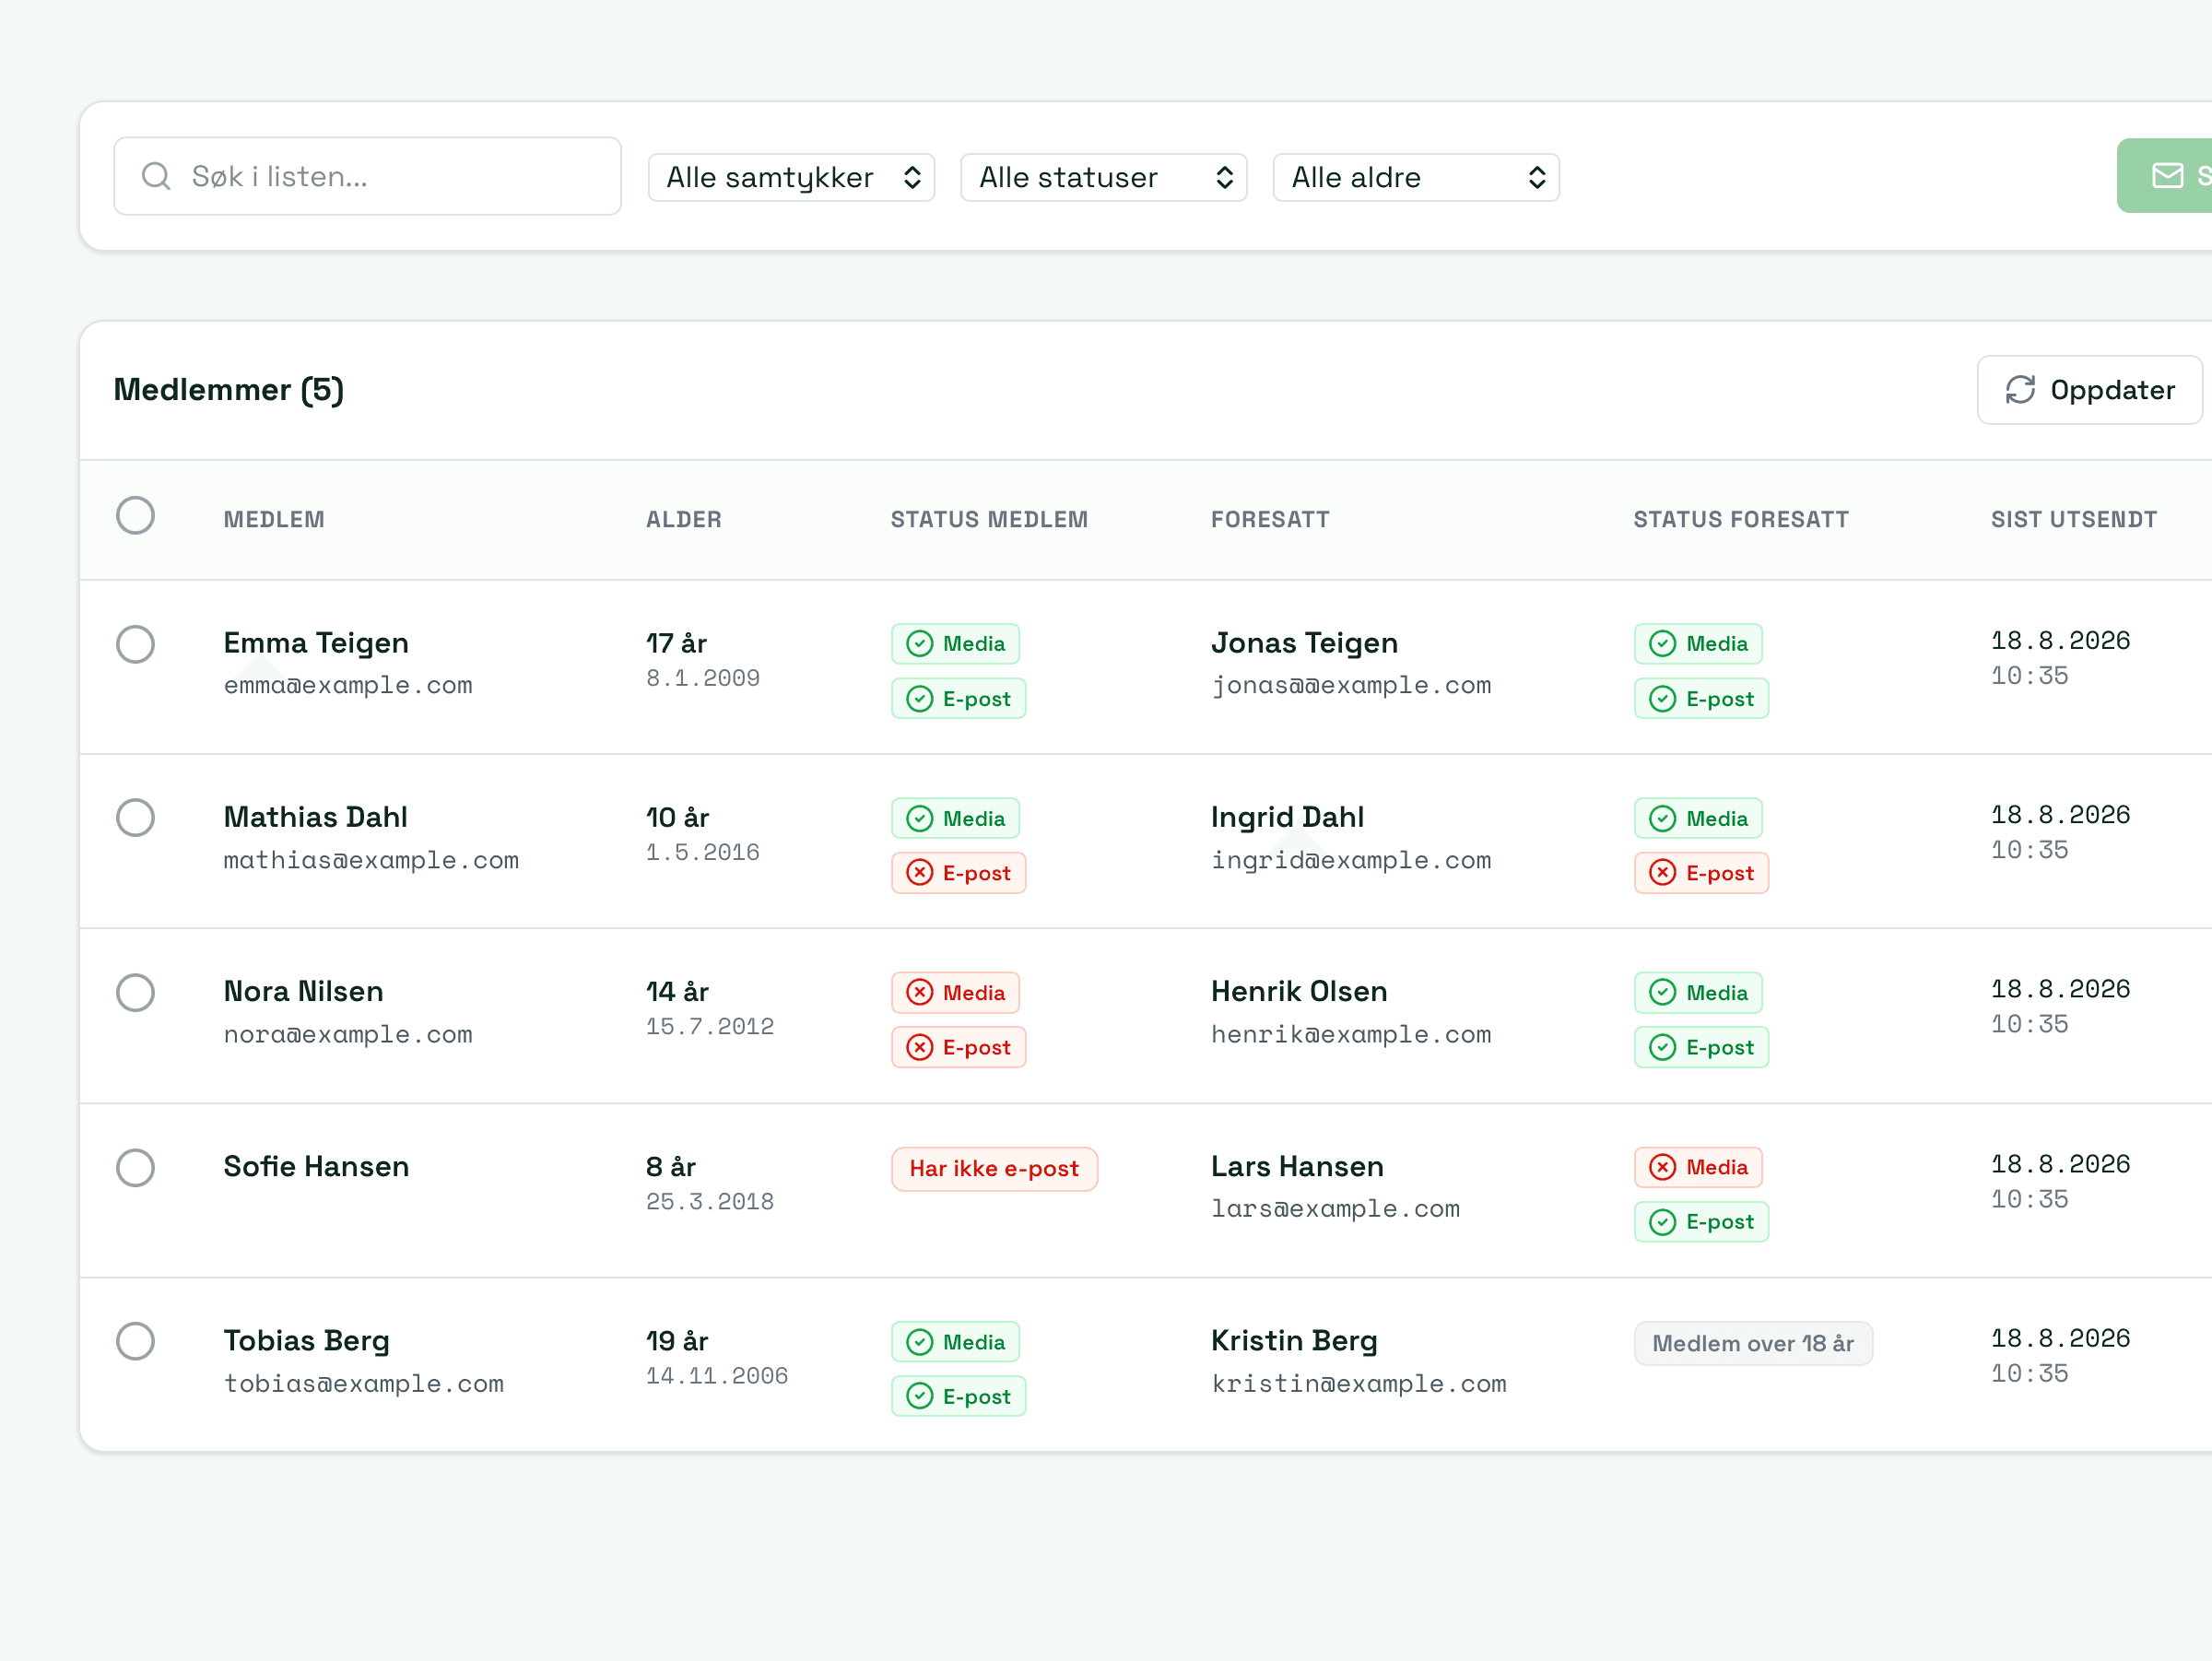The height and width of the screenshot is (1661, 2212).
Task: Click the Medlemmer (5) heading
Action: point(228,390)
